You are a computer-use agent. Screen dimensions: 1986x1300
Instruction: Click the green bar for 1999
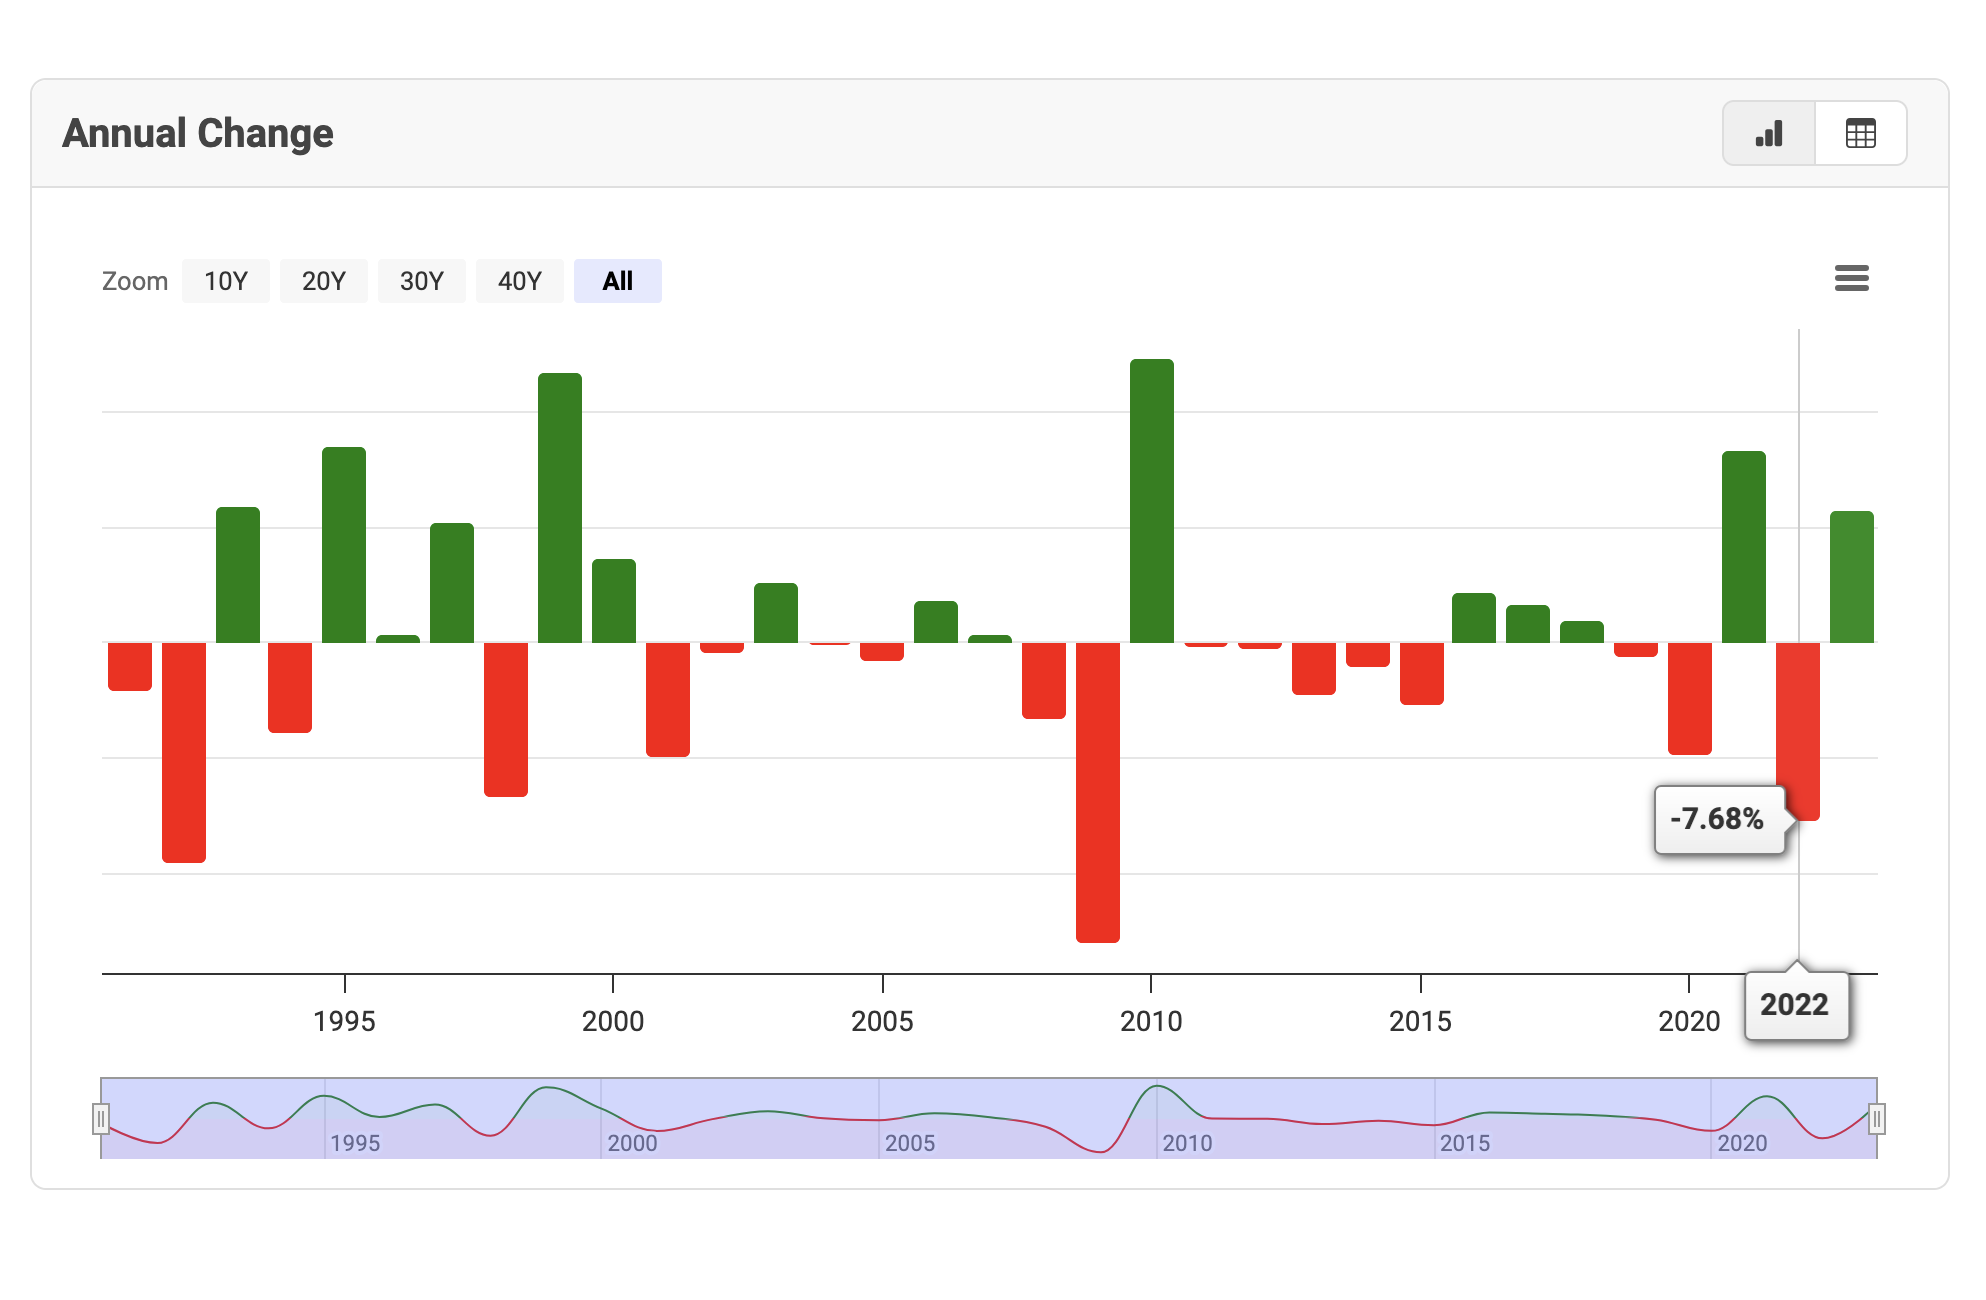click(560, 507)
